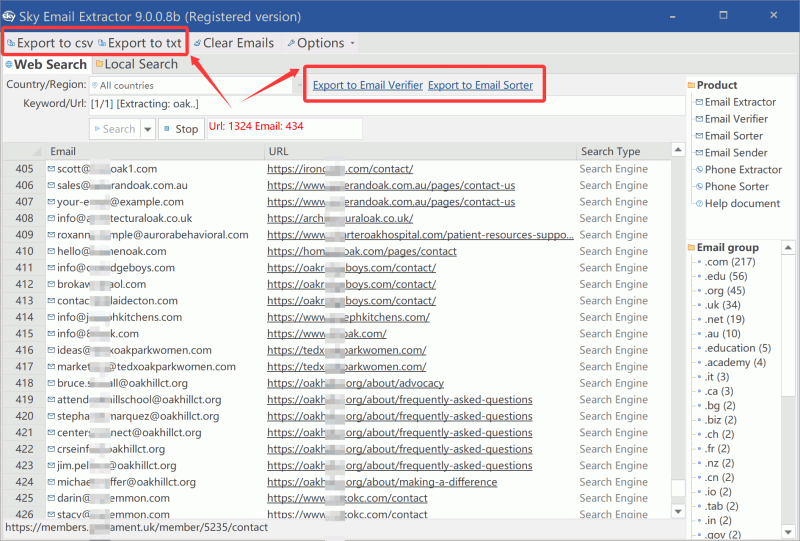The image size is (800, 541).
Task: Sort by the URL column header
Action: pos(420,152)
